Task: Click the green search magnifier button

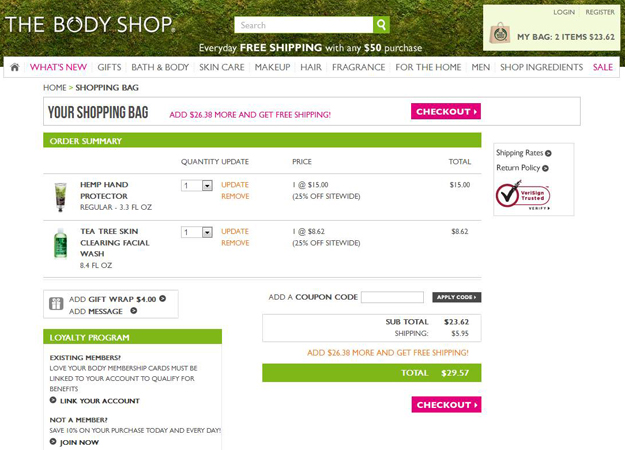Action: 381,25
